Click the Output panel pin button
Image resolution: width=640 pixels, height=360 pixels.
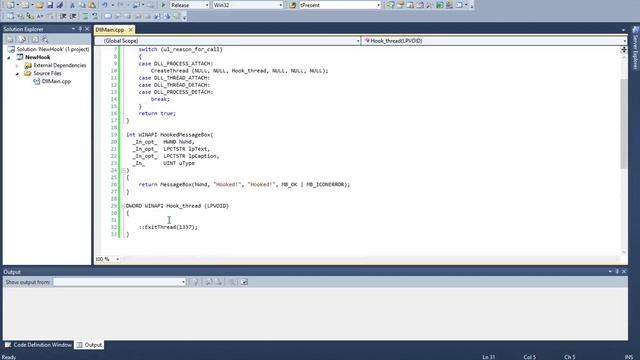click(617, 271)
